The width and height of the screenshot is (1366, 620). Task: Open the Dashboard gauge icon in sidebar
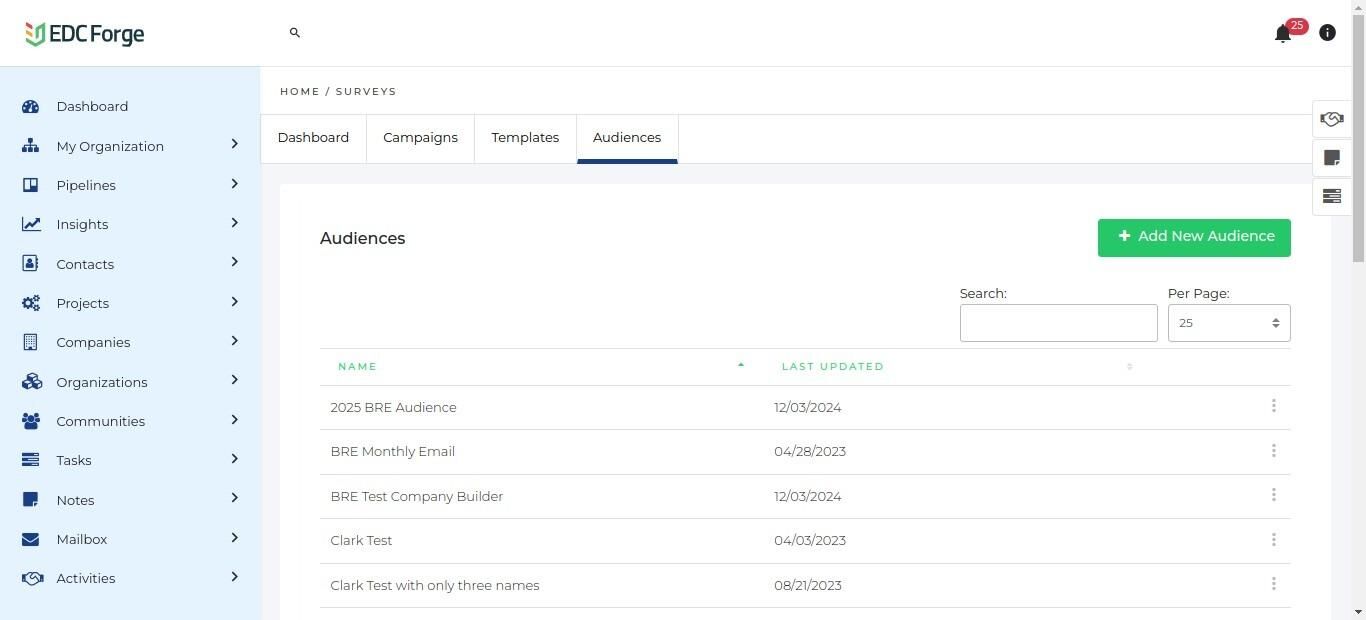tap(31, 106)
